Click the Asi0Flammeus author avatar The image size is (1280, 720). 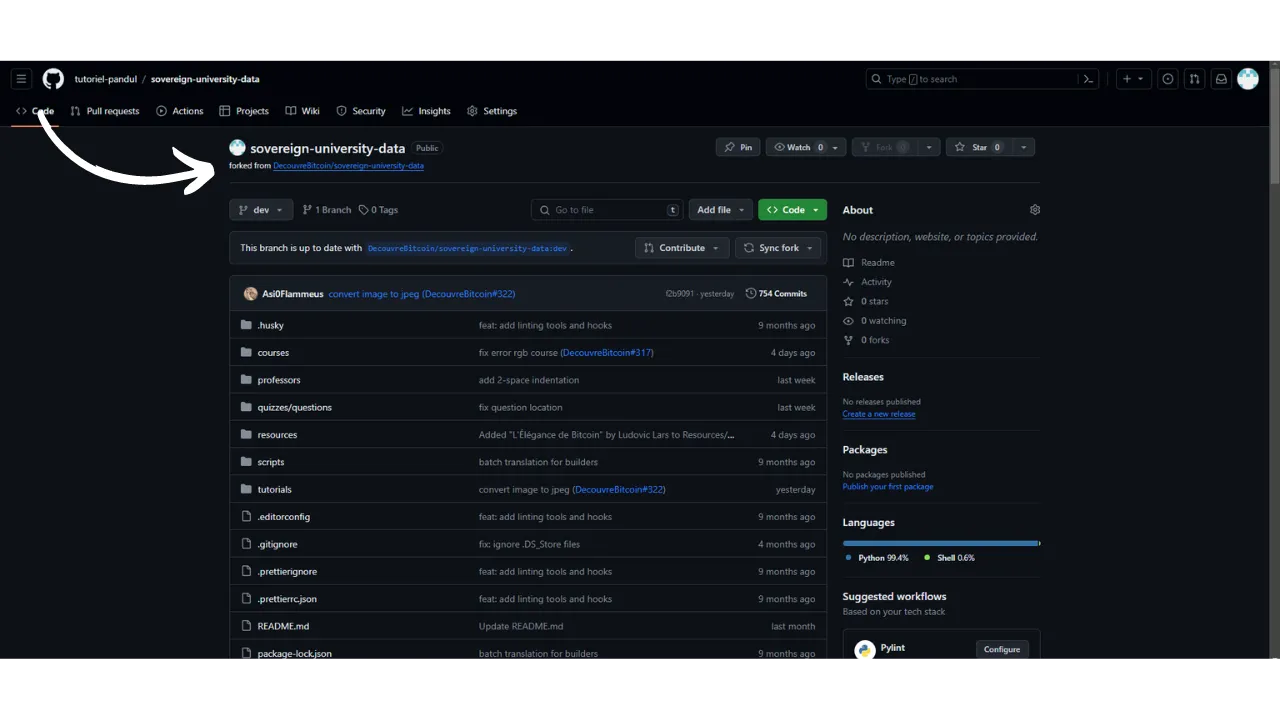click(x=250, y=294)
